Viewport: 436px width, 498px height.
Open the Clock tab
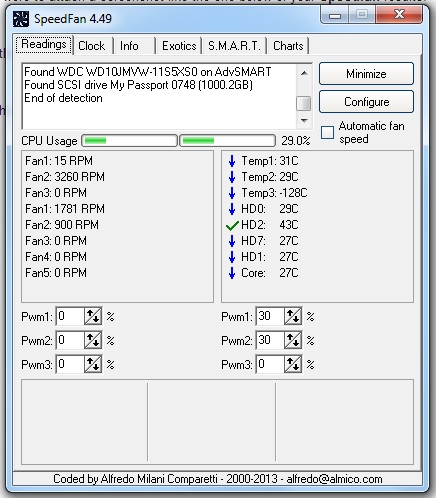coord(92,46)
